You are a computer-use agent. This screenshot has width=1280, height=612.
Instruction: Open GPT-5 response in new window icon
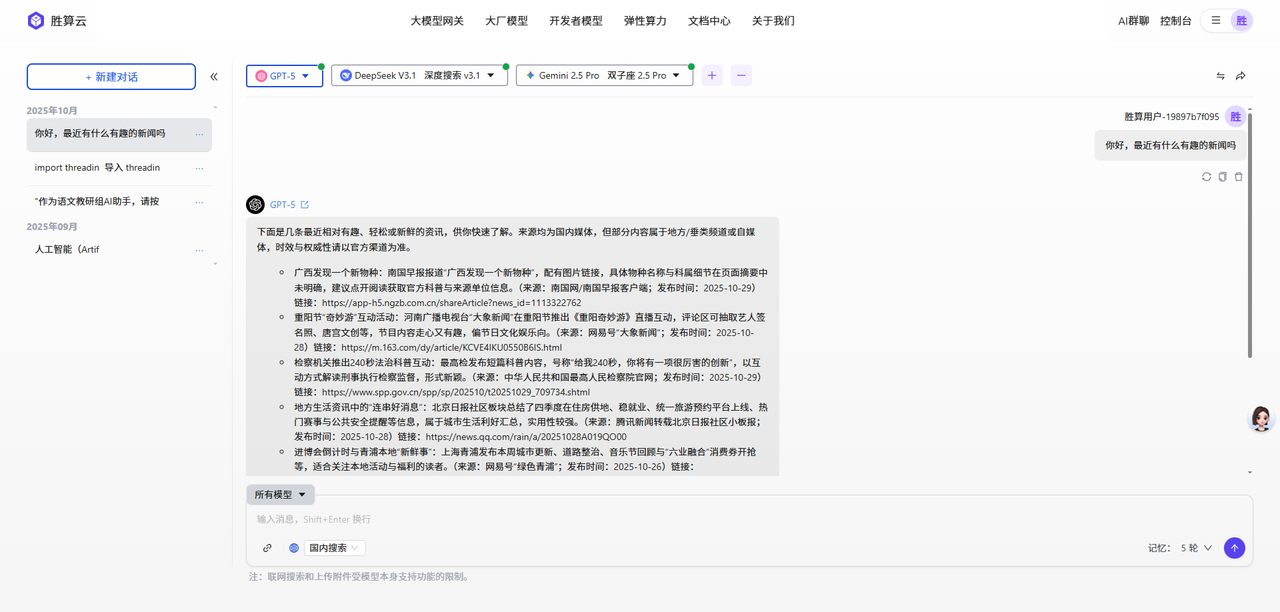[x=305, y=205]
